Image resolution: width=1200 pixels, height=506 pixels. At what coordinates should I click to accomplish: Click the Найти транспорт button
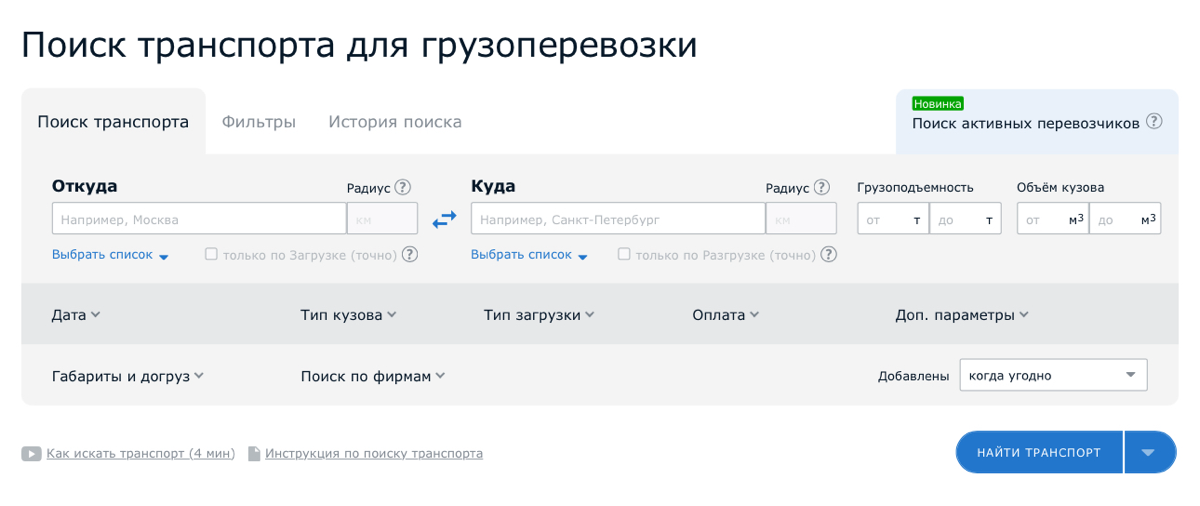pyautogui.click(x=1039, y=453)
